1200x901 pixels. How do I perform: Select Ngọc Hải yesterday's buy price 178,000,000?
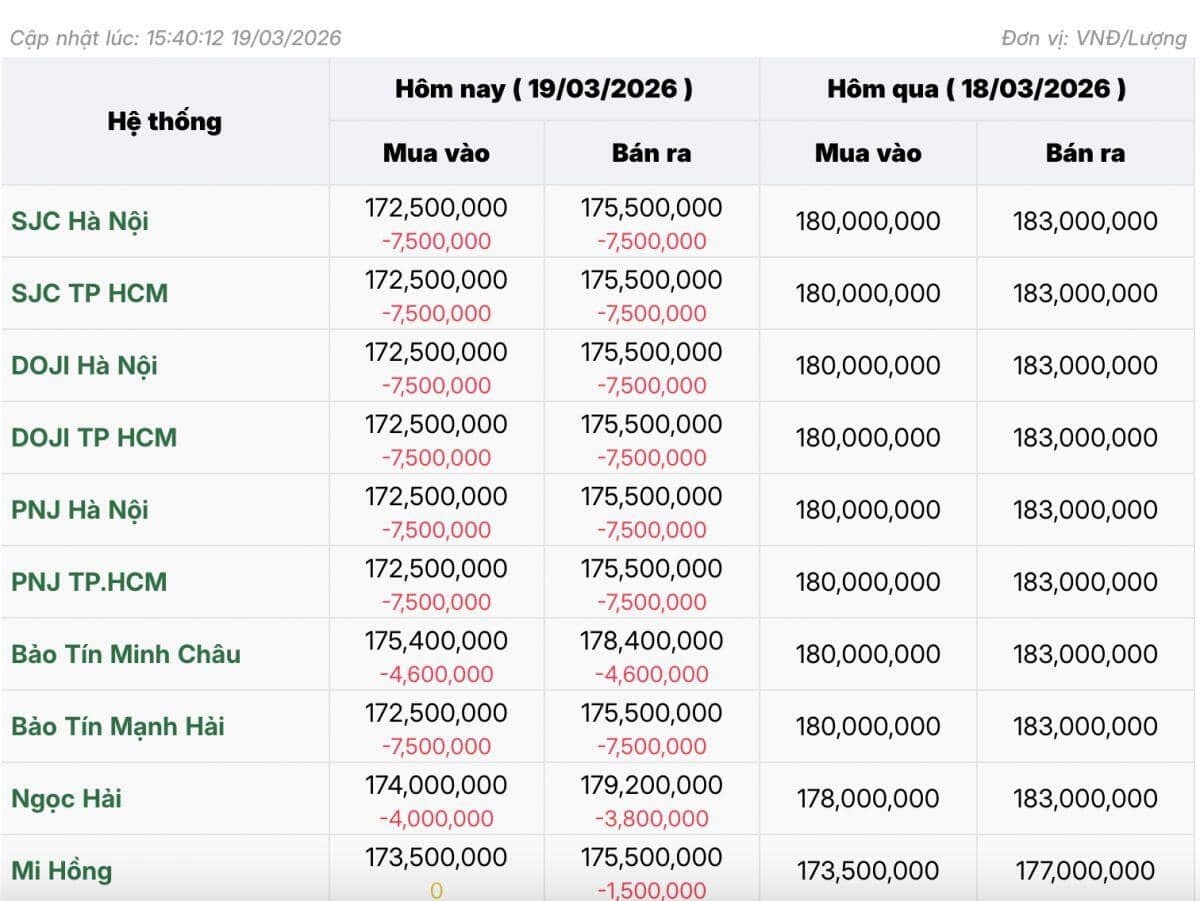[868, 798]
